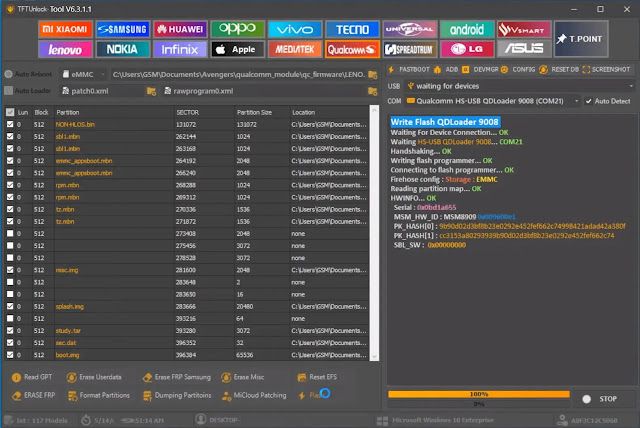Click the Format Partitions button
The width and height of the screenshot is (640, 428).
(x=99, y=395)
